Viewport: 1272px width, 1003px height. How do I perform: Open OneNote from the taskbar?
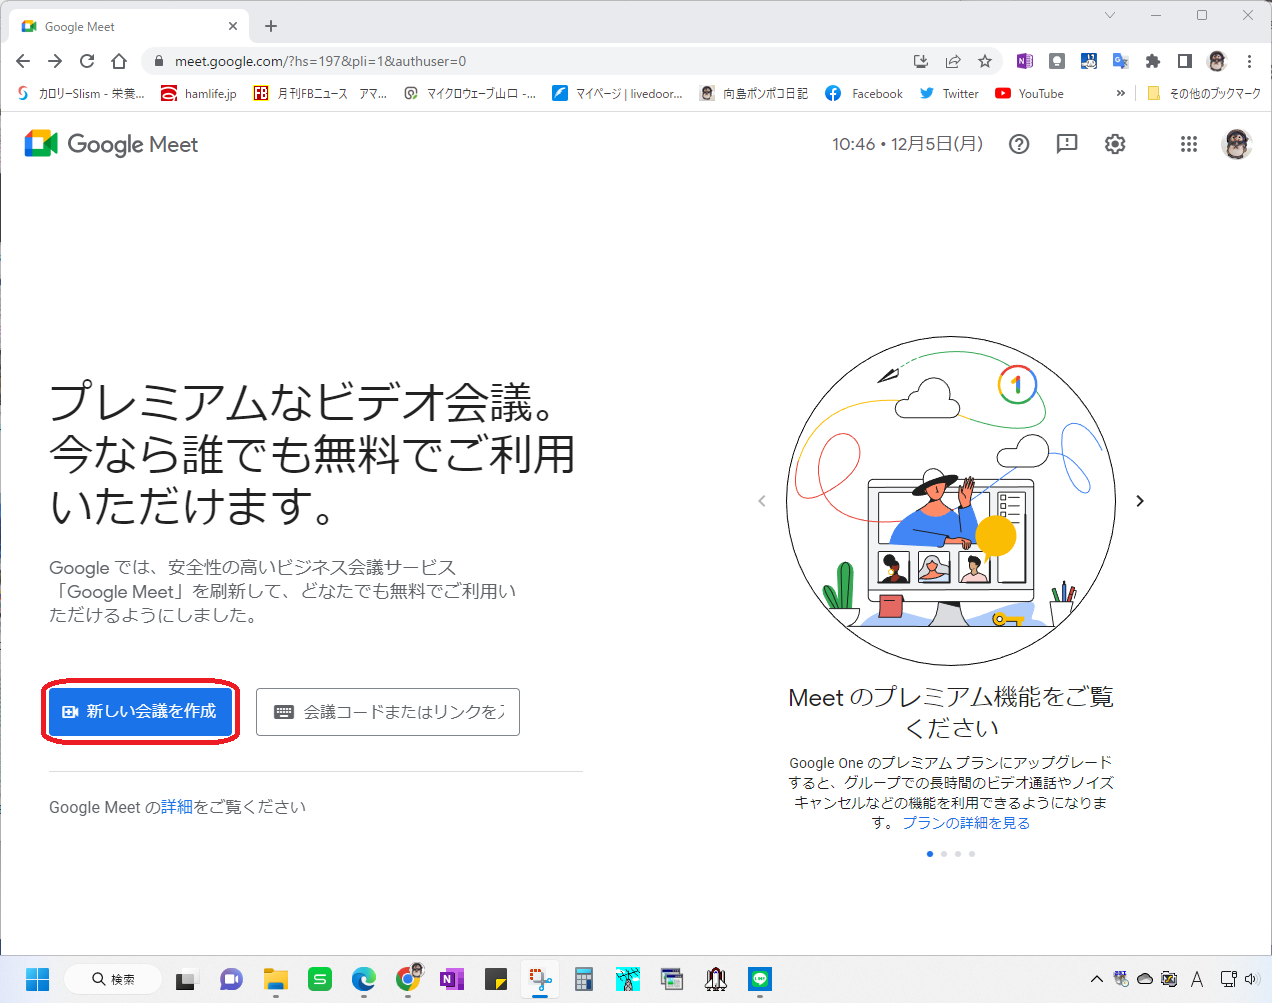click(452, 979)
